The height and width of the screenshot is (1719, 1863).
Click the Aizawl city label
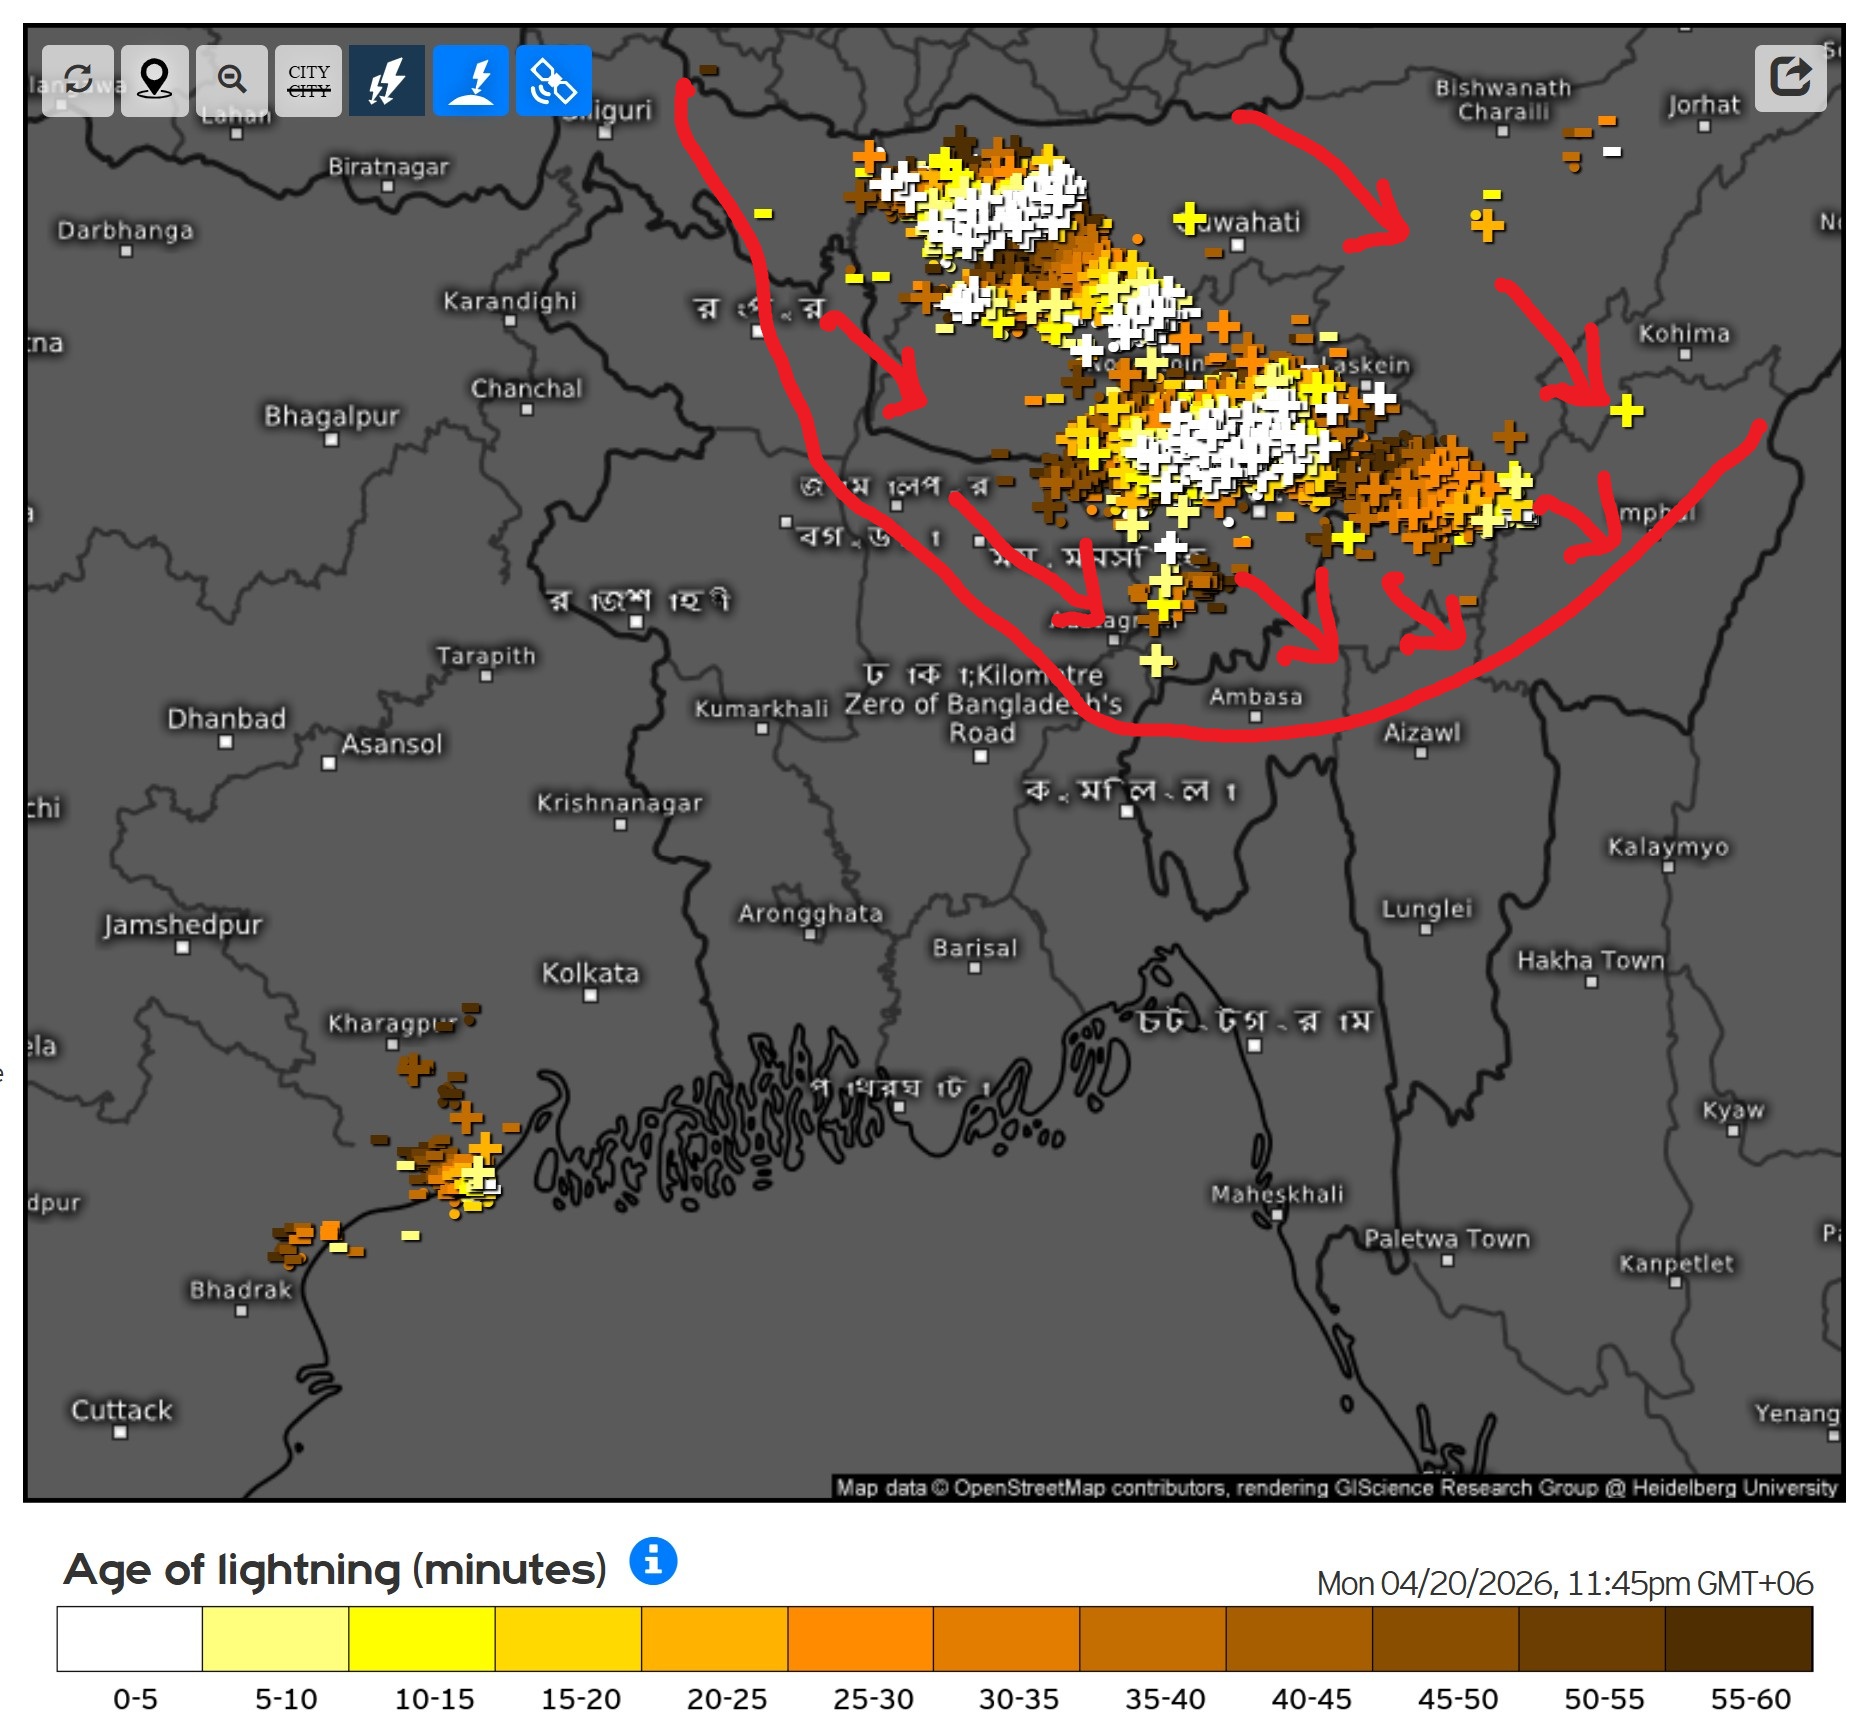click(1421, 733)
